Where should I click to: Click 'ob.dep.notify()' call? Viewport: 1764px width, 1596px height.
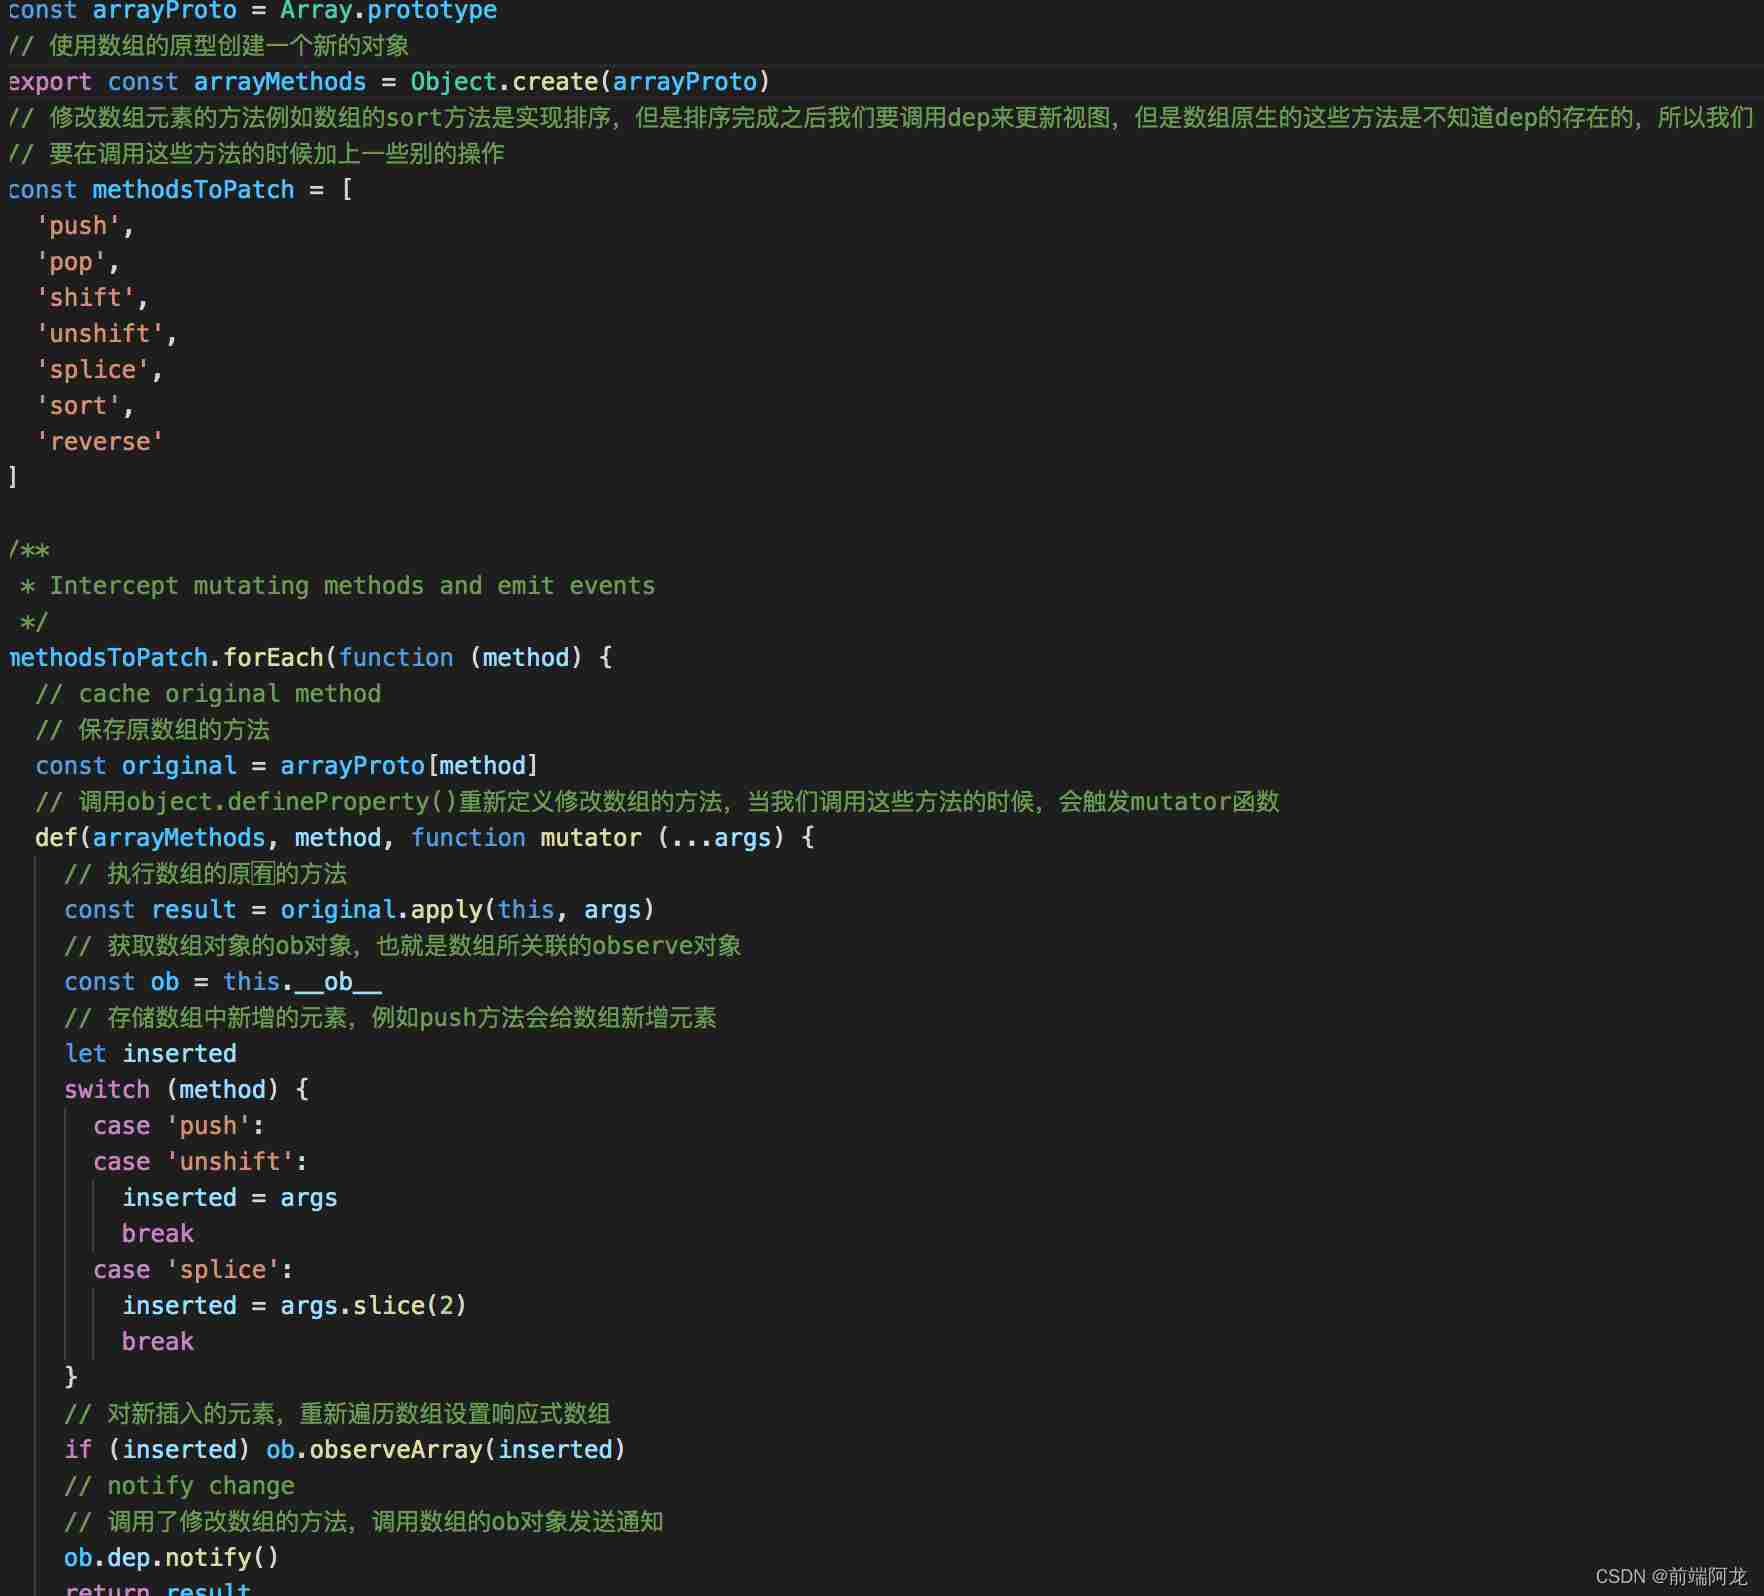click(172, 1558)
